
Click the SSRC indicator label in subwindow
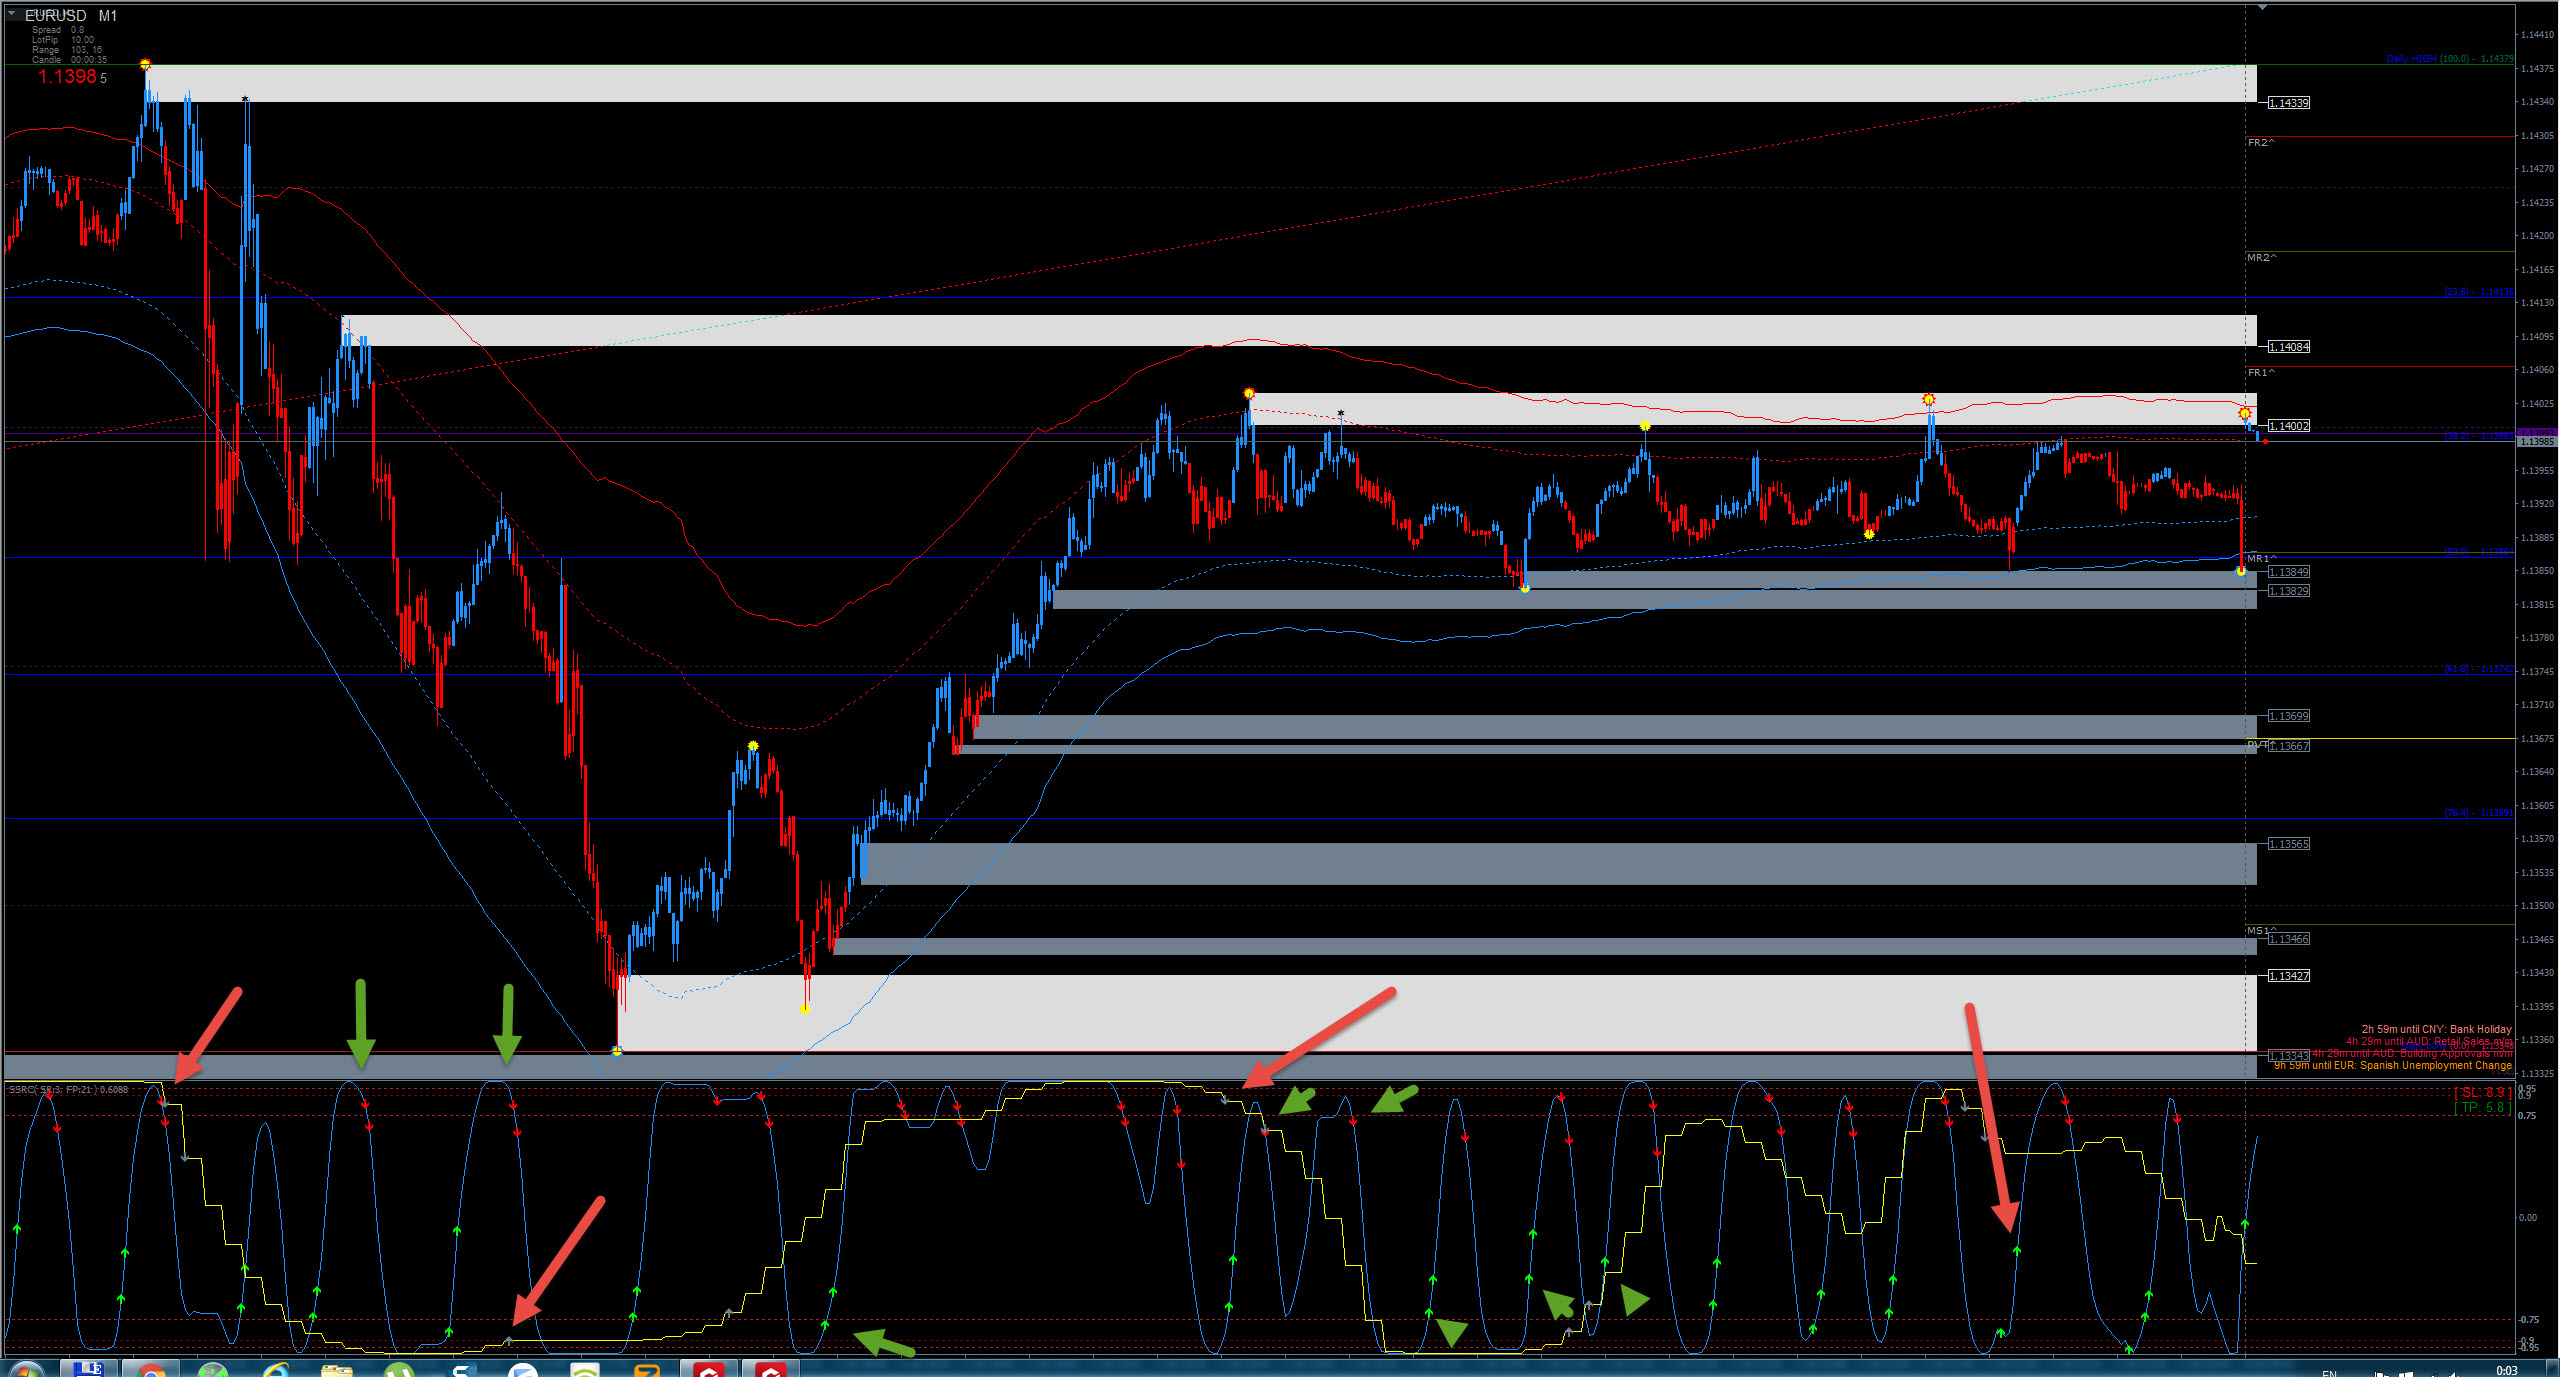pos(68,1090)
